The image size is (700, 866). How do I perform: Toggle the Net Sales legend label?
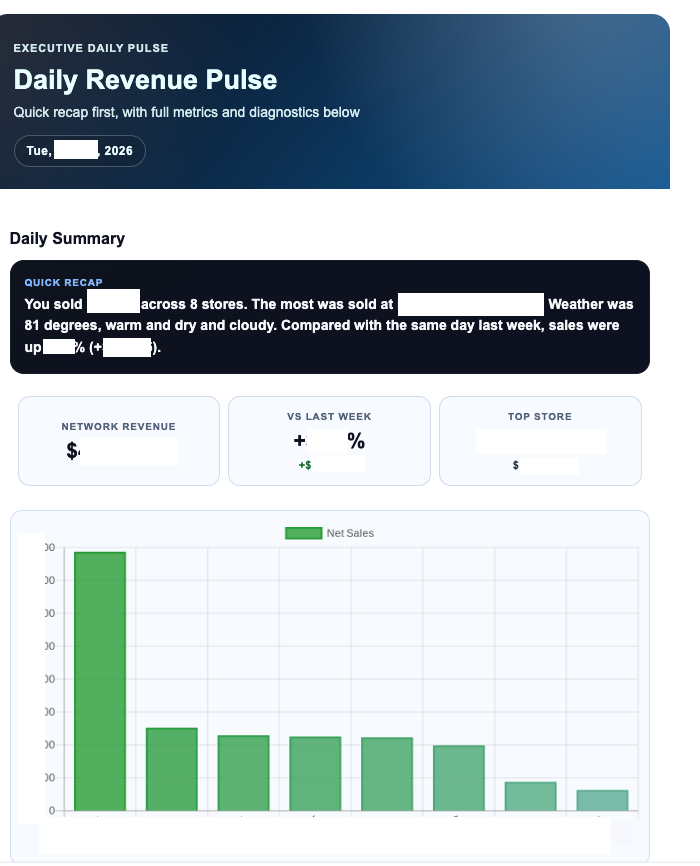tap(350, 533)
